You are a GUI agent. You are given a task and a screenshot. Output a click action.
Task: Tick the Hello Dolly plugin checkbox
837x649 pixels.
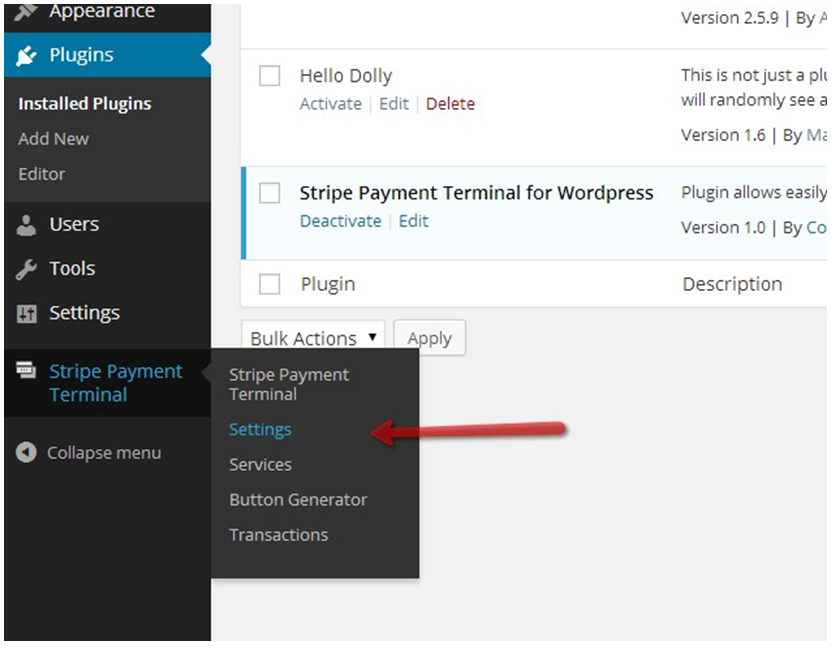pyautogui.click(x=269, y=76)
